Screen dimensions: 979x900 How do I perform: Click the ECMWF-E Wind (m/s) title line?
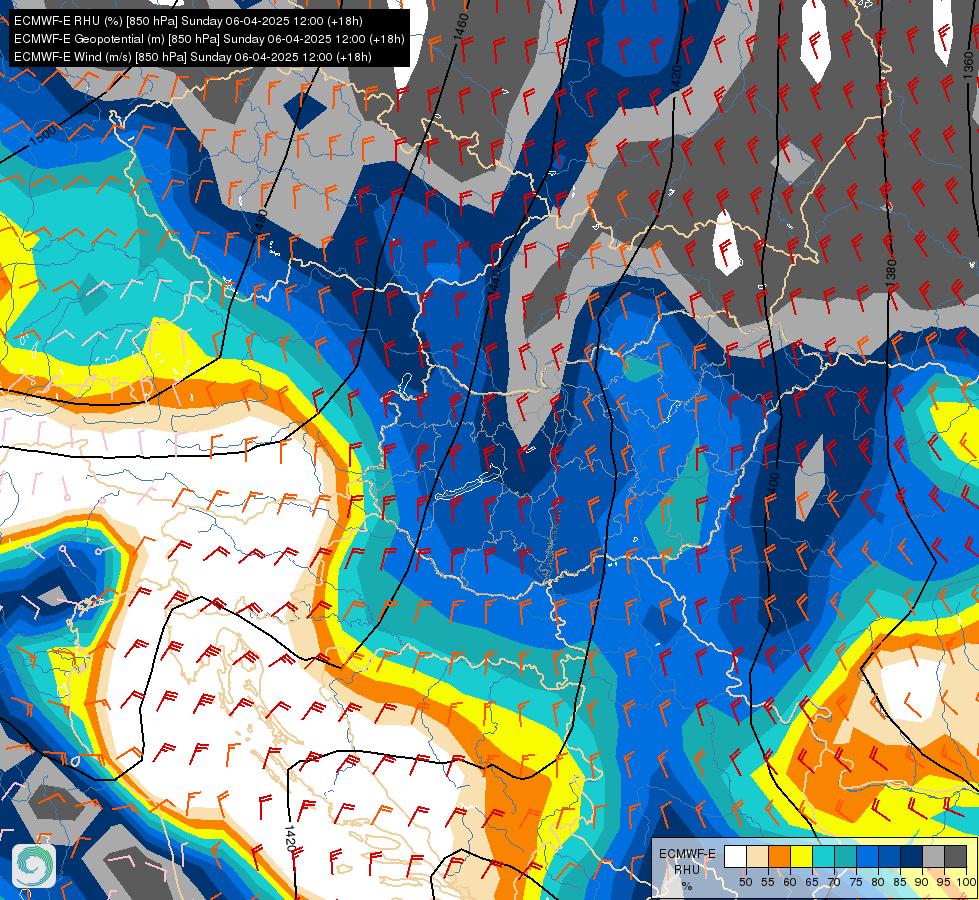193,57
